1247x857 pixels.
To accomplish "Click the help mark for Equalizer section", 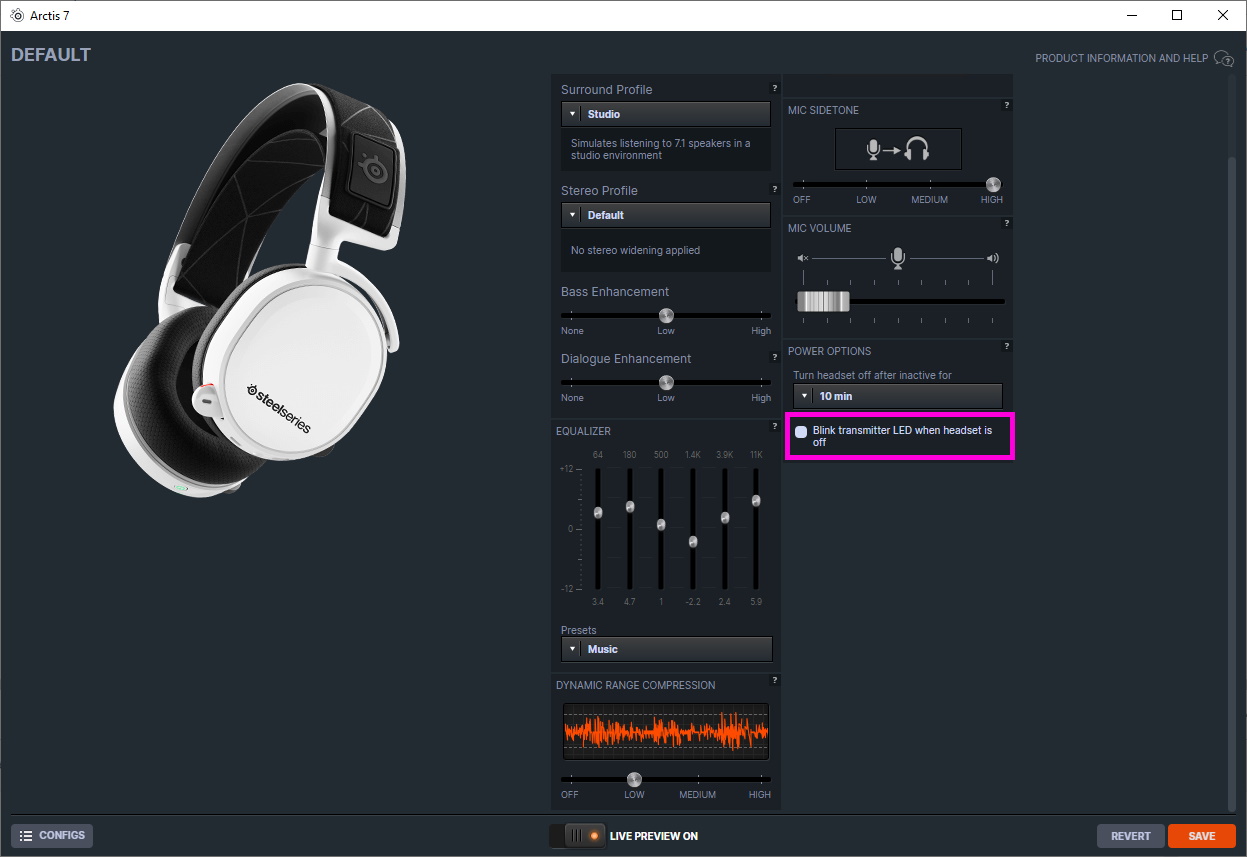I will click(774, 426).
